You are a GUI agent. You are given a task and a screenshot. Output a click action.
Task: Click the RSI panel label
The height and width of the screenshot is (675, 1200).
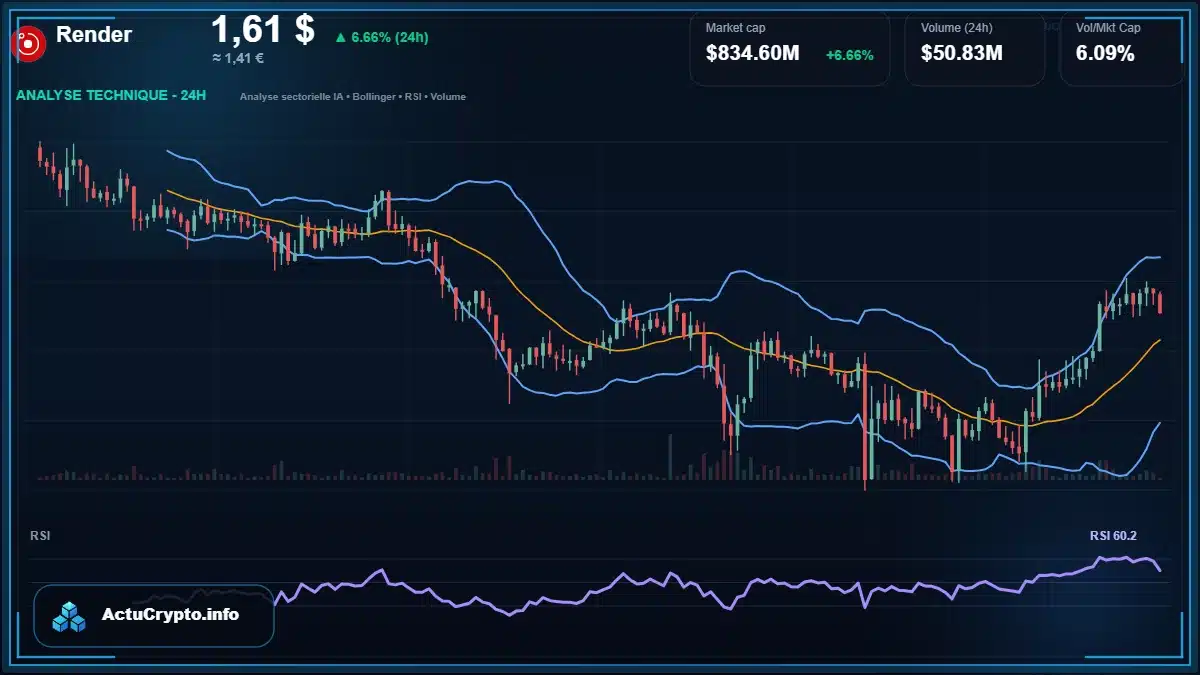click(40, 536)
